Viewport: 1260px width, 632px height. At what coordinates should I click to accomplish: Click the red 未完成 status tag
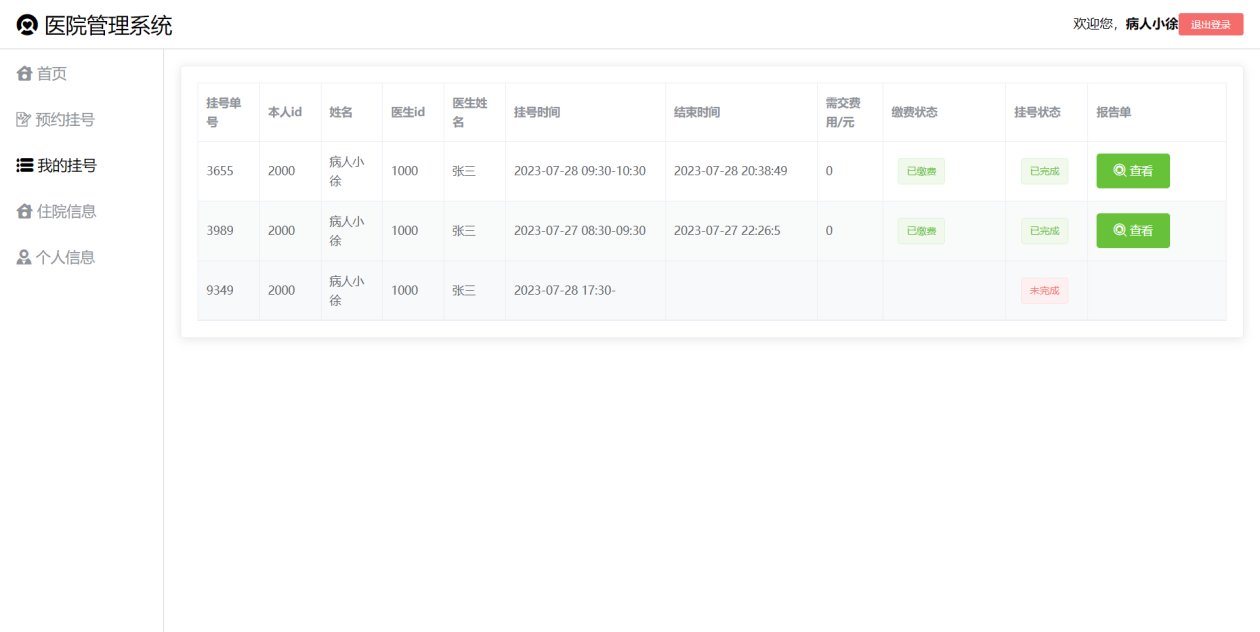click(1044, 291)
